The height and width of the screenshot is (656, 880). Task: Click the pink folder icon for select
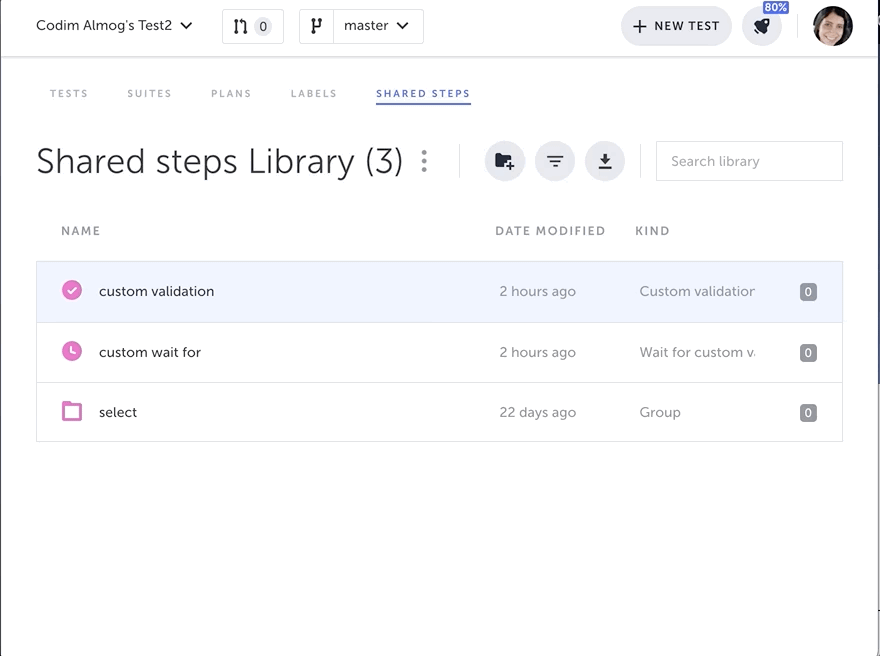click(72, 412)
